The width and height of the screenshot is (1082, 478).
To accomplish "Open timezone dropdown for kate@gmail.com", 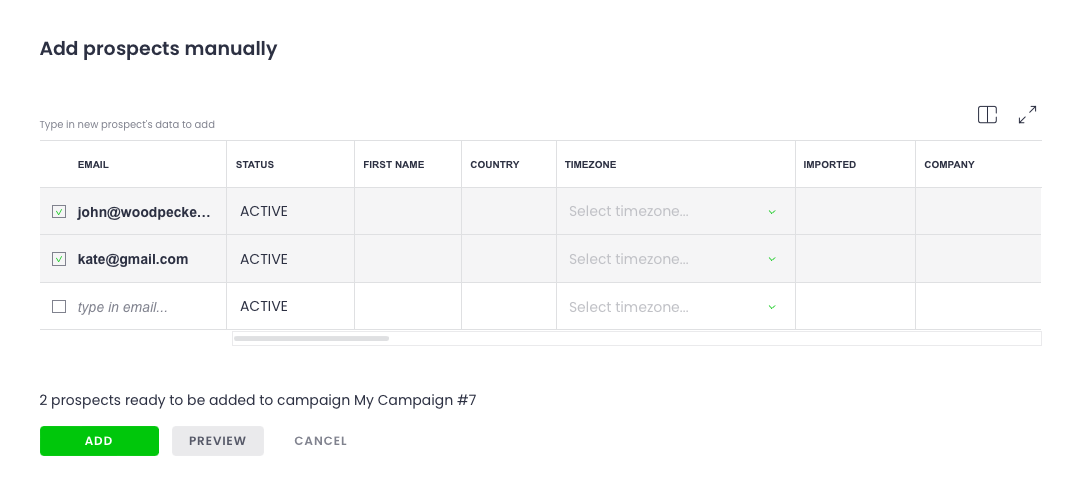I will click(x=674, y=259).
